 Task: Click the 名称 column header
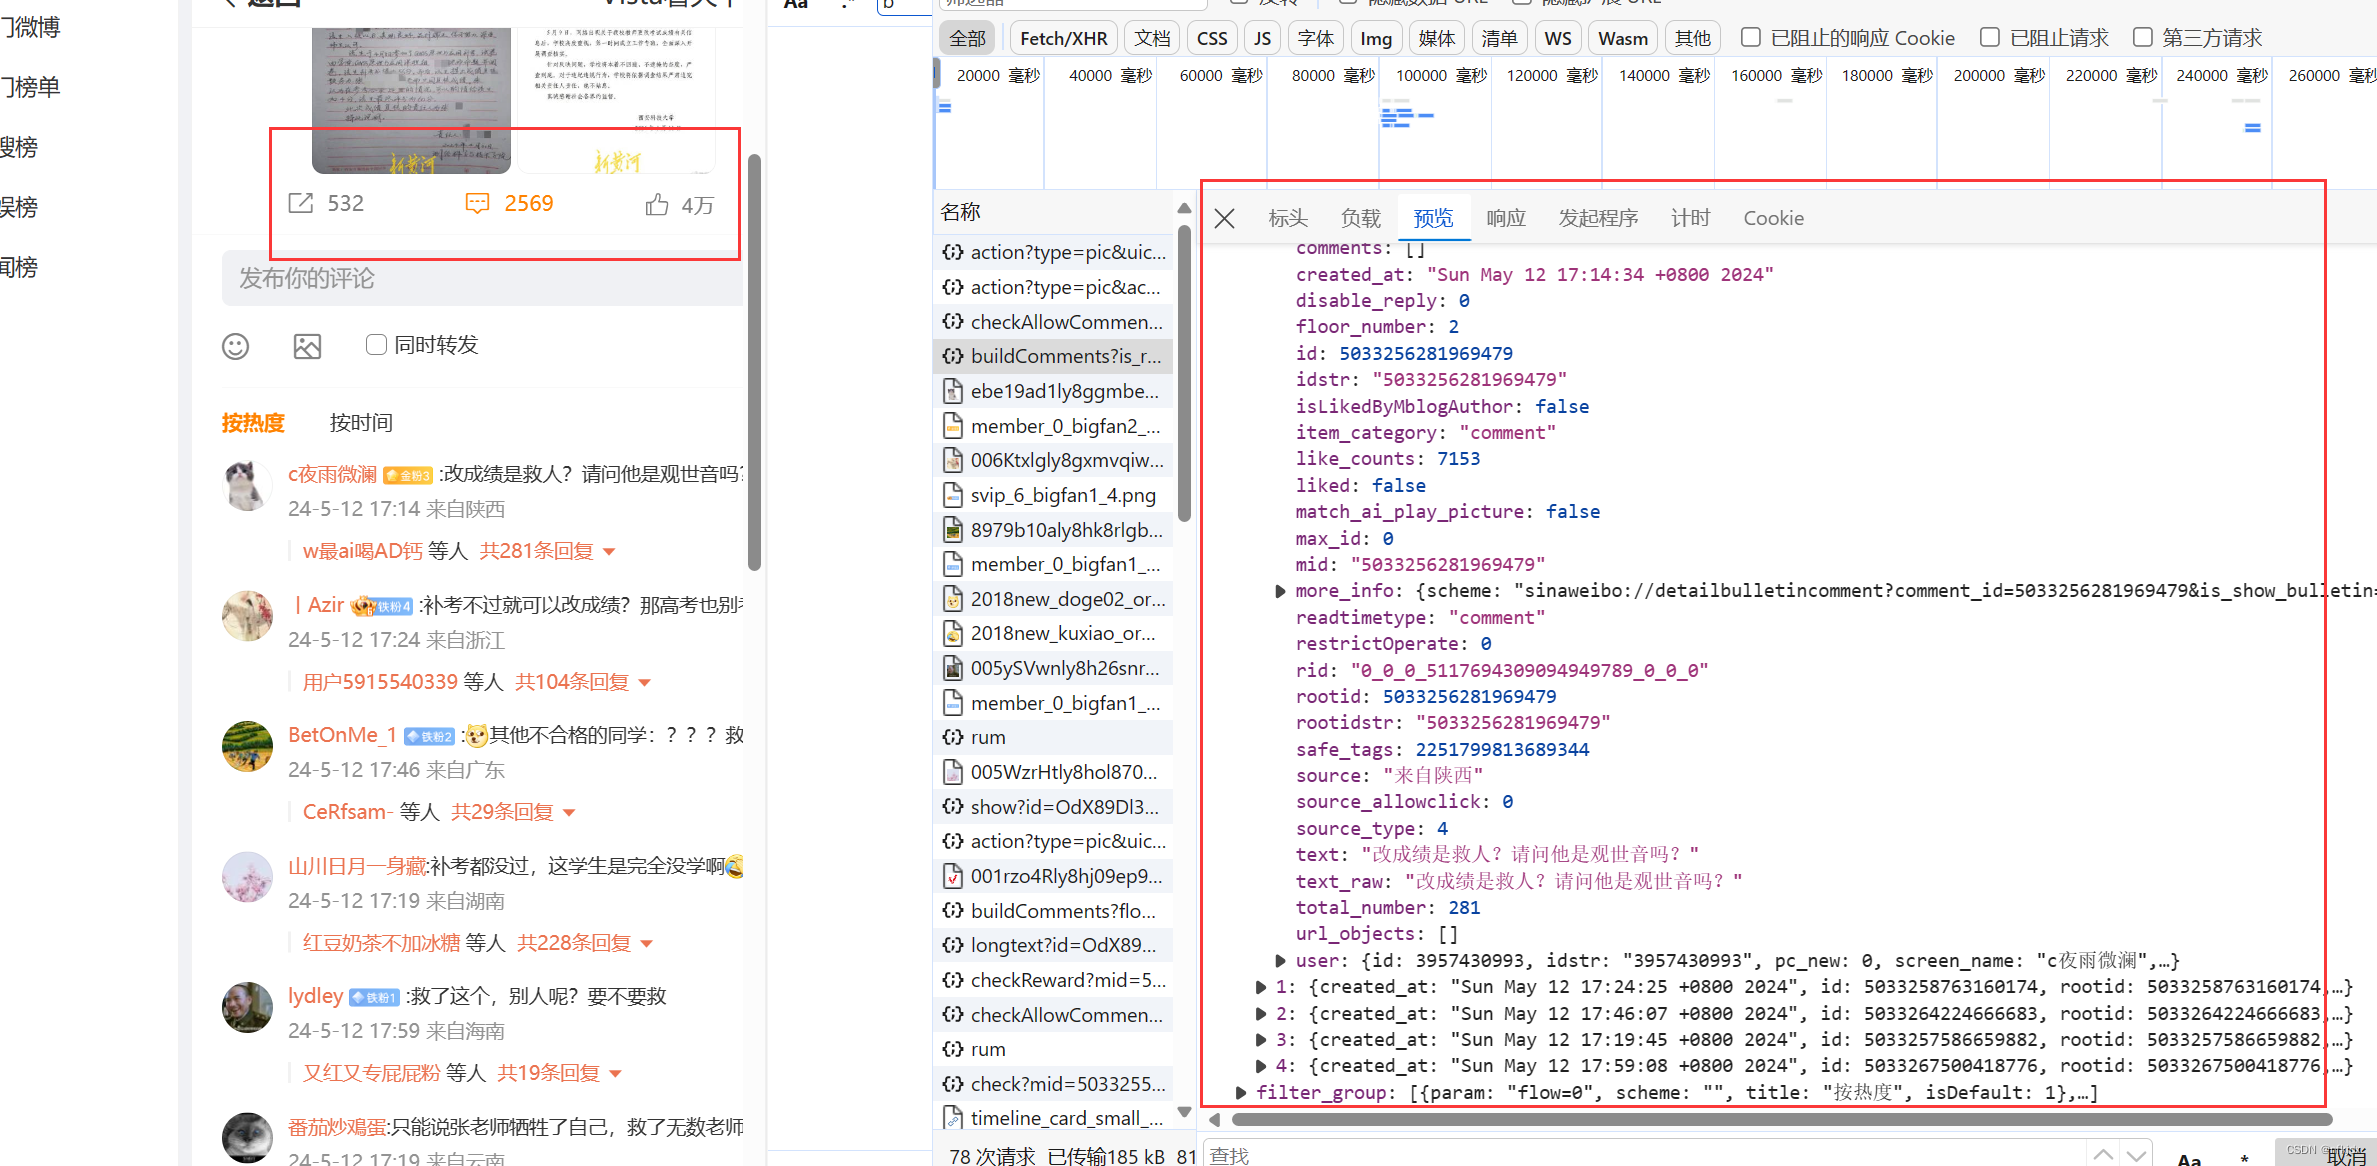960,212
